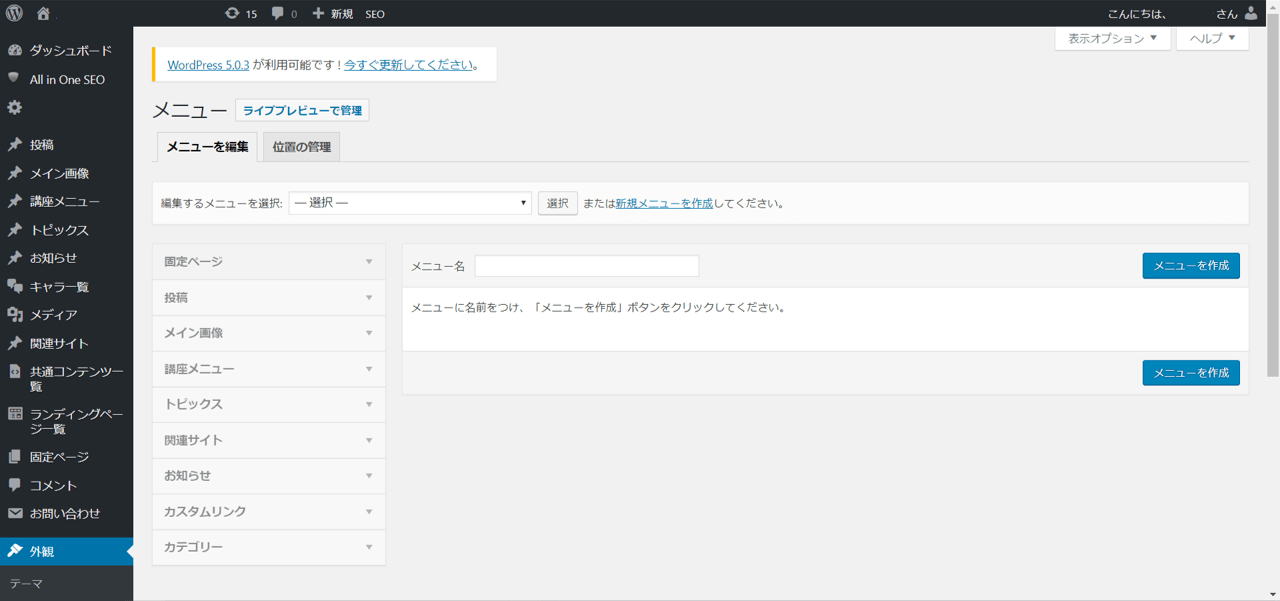Click the pin icon next to 投稿
This screenshot has height=601, width=1280.
pos(15,145)
